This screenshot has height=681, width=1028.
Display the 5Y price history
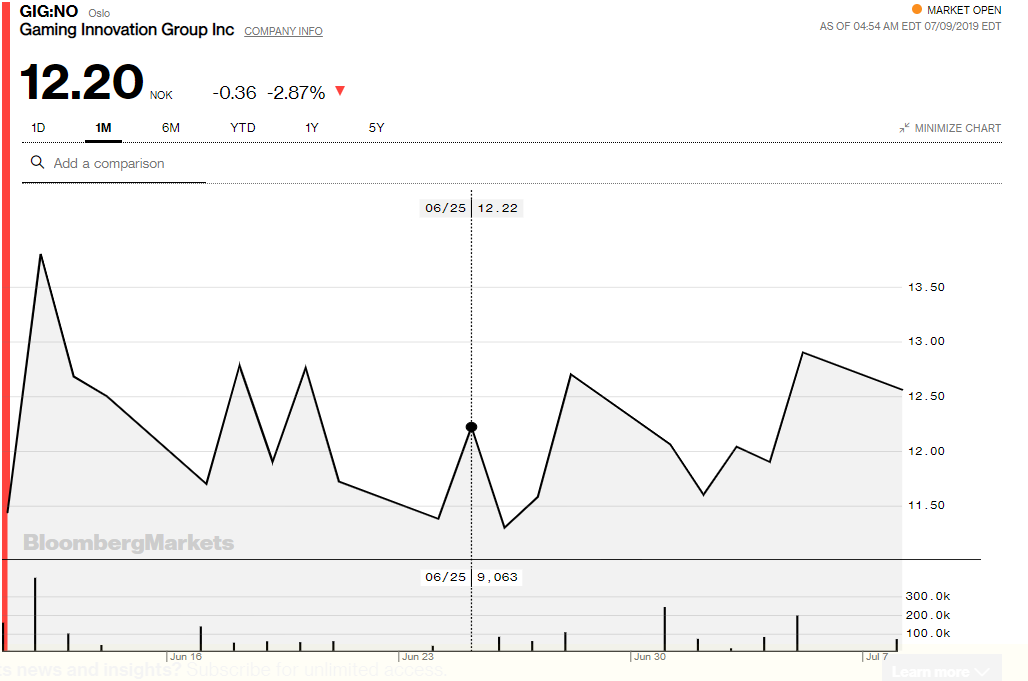(376, 128)
